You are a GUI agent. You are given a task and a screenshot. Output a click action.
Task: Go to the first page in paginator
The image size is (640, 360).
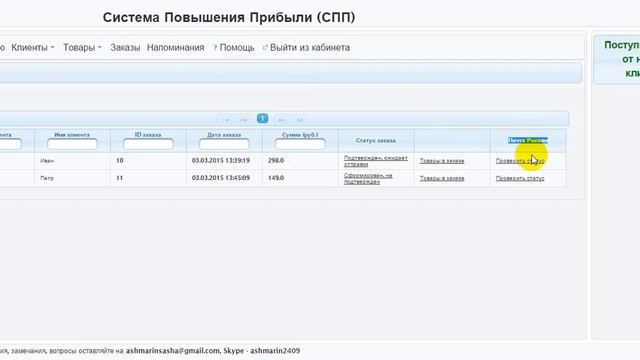click(x=225, y=120)
